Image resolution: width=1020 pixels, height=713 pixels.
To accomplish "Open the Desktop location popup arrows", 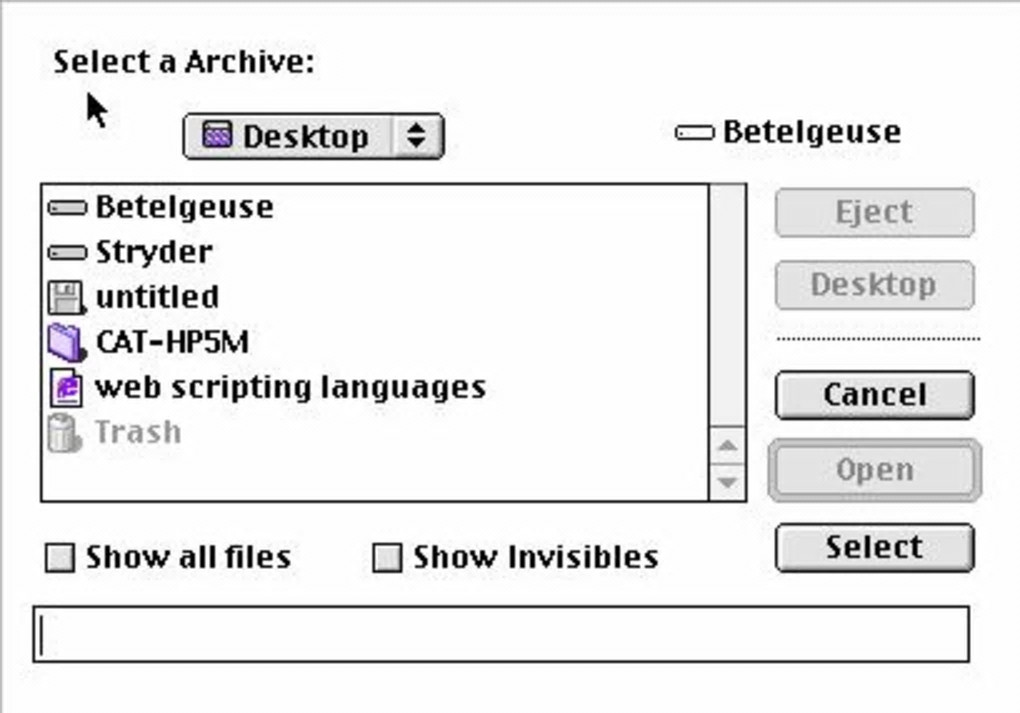I will pyautogui.click(x=417, y=136).
